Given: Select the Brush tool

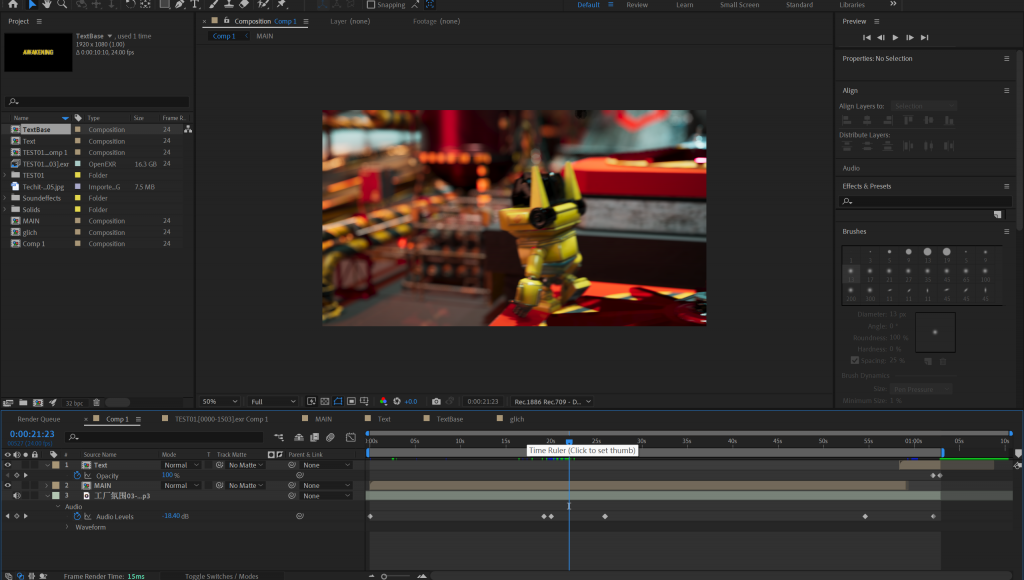Looking at the screenshot, I should click(214, 4).
